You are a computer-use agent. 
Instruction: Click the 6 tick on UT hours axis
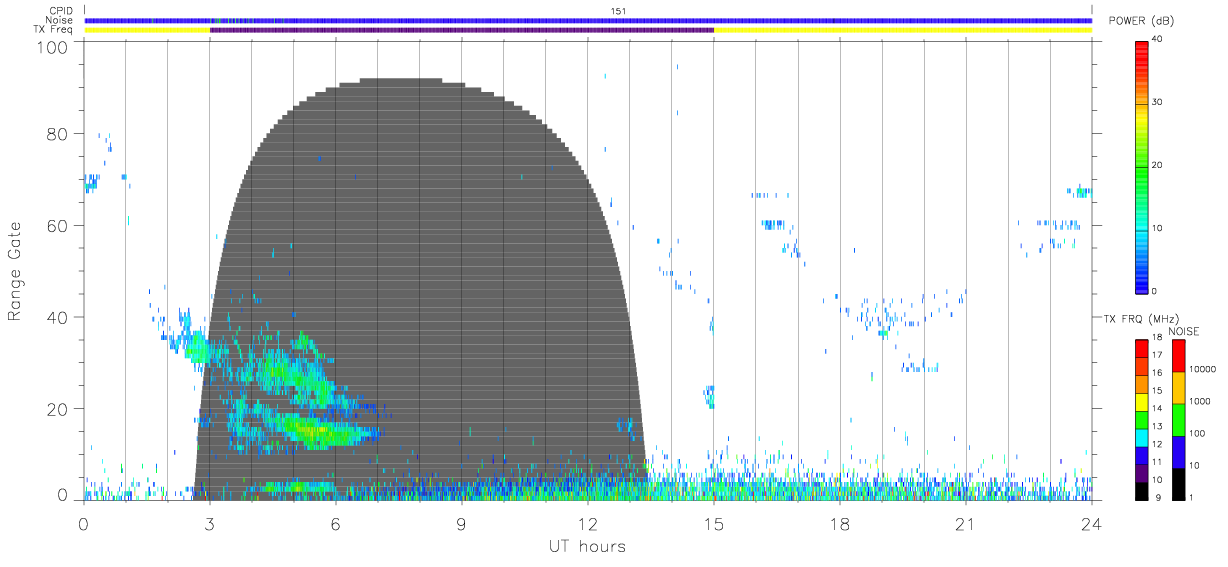pyautogui.click(x=336, y=522)
